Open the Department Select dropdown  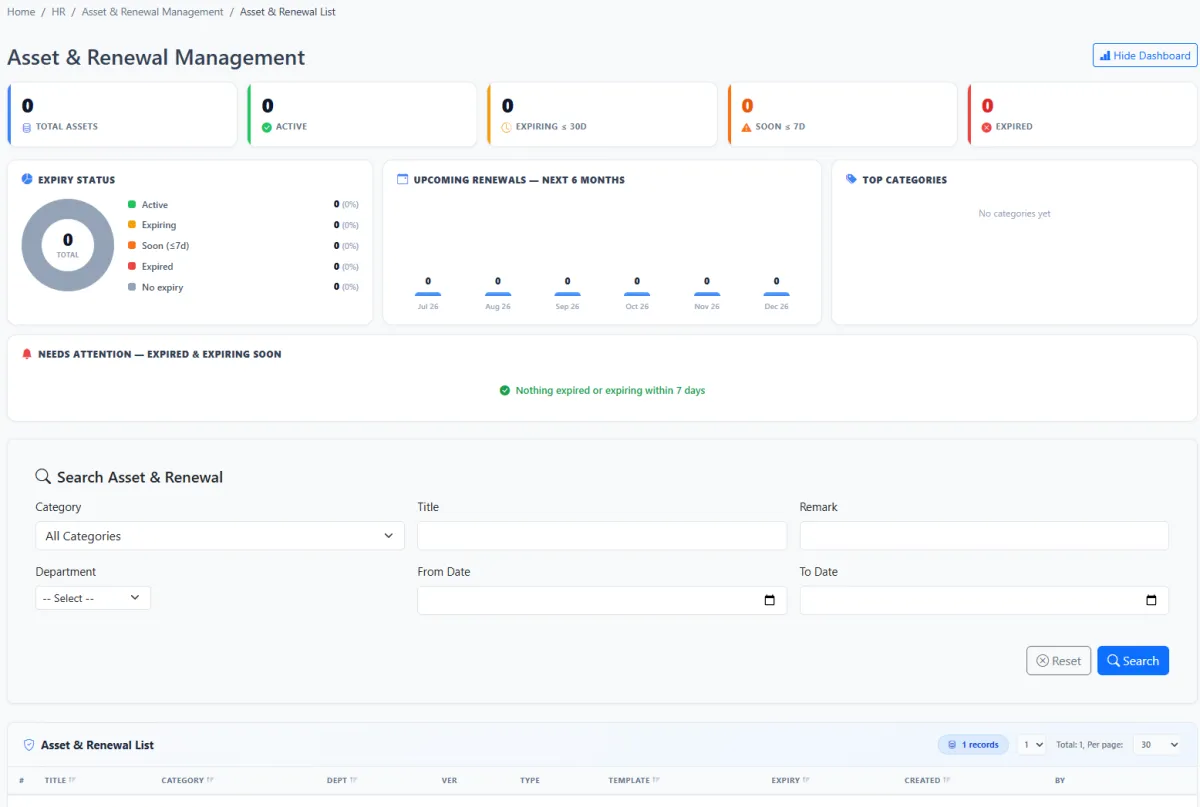click(93, 598)
